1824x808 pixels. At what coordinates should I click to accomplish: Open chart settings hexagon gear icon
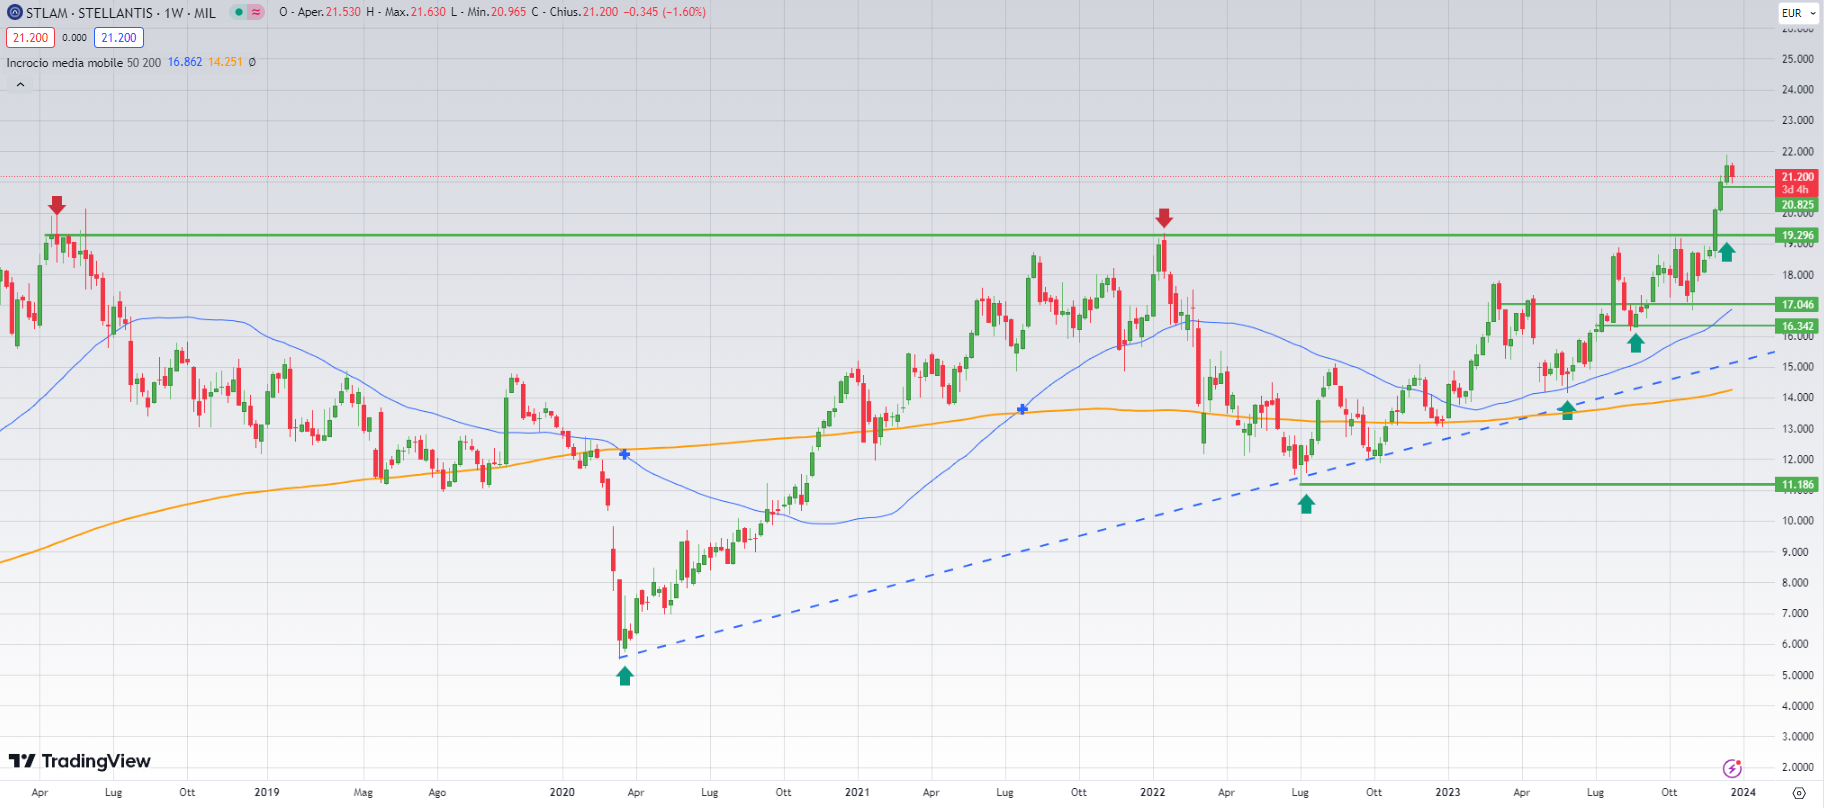1799,793
